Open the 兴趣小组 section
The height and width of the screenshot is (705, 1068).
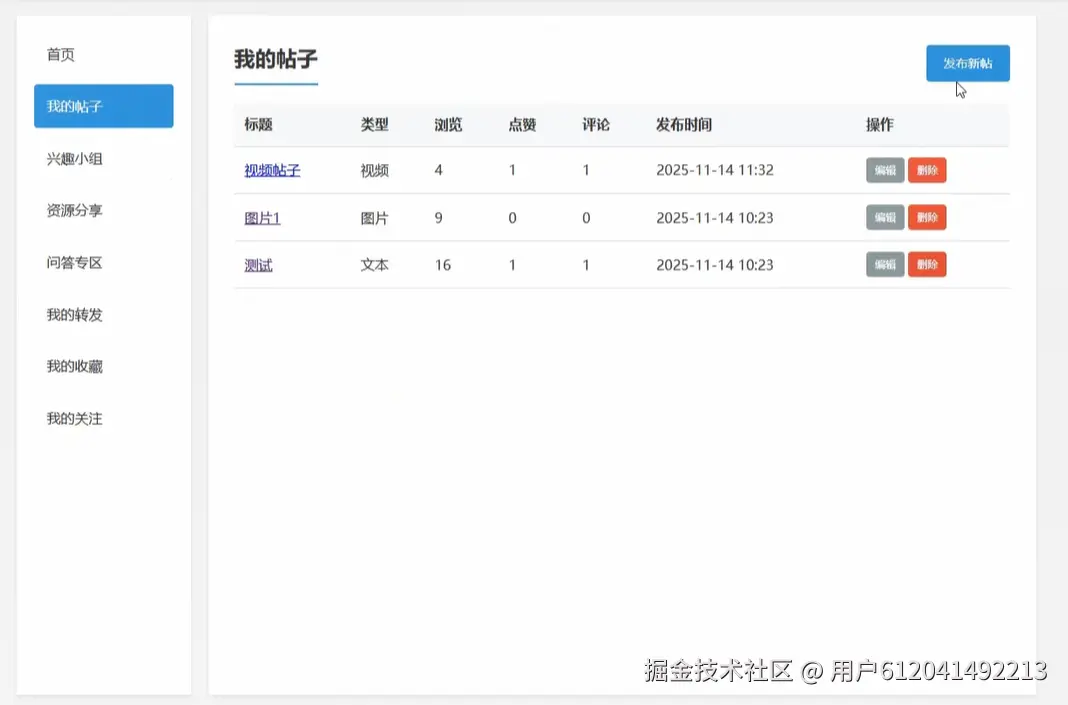click(x=74, y=158)
